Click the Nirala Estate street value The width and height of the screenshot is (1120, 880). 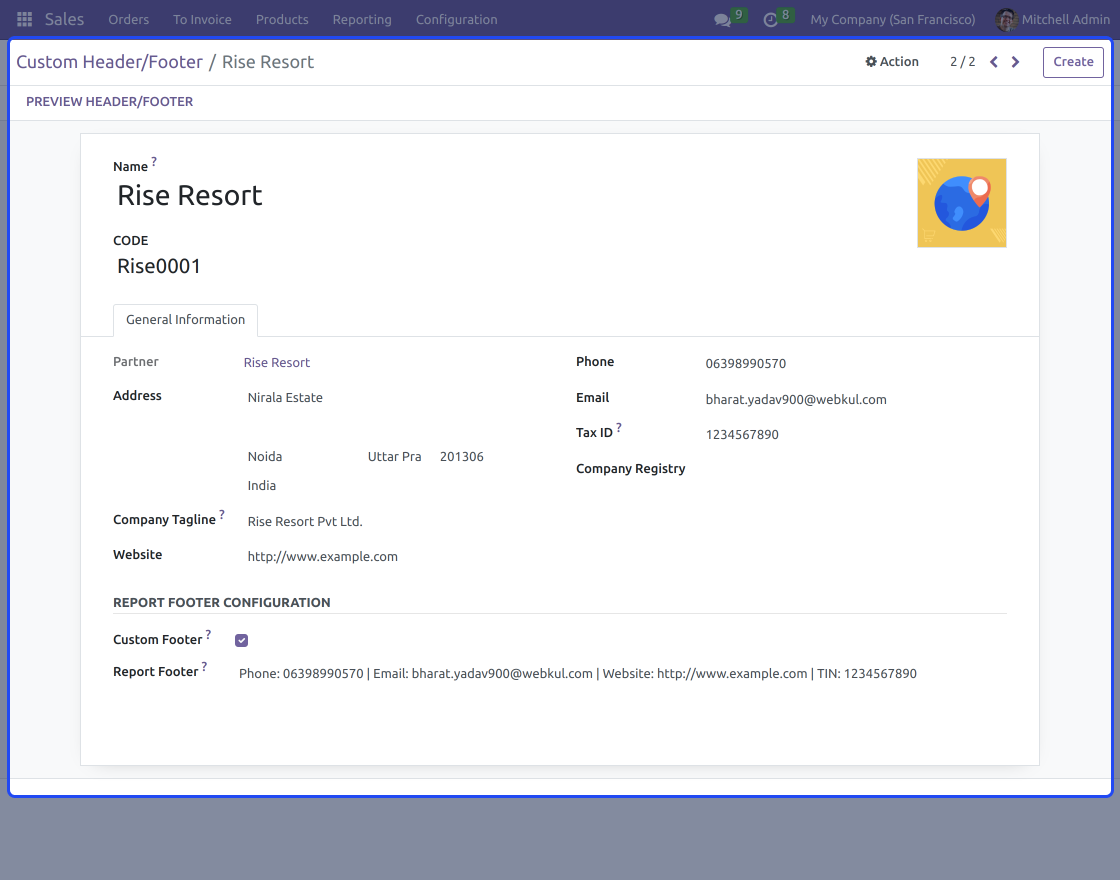285,398
